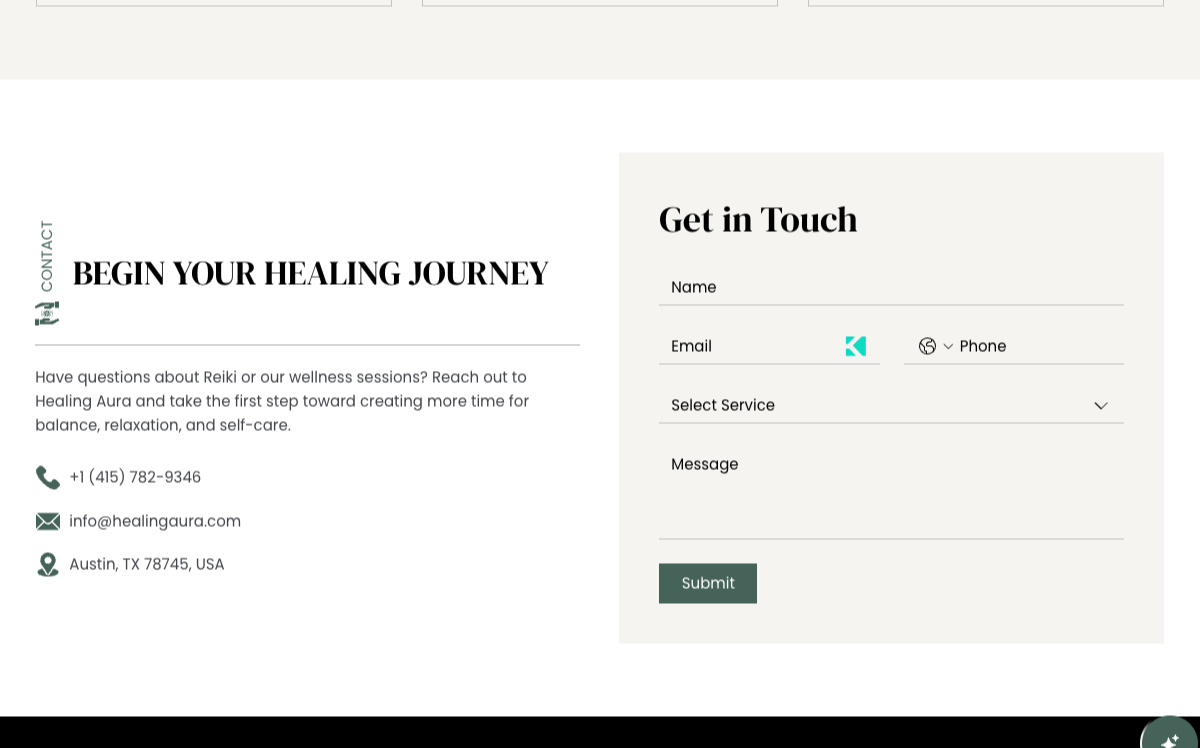This screenshot has width=1200, height=748.
Task: Click the vertical CONTACT label
Action: tap(47, 256)
